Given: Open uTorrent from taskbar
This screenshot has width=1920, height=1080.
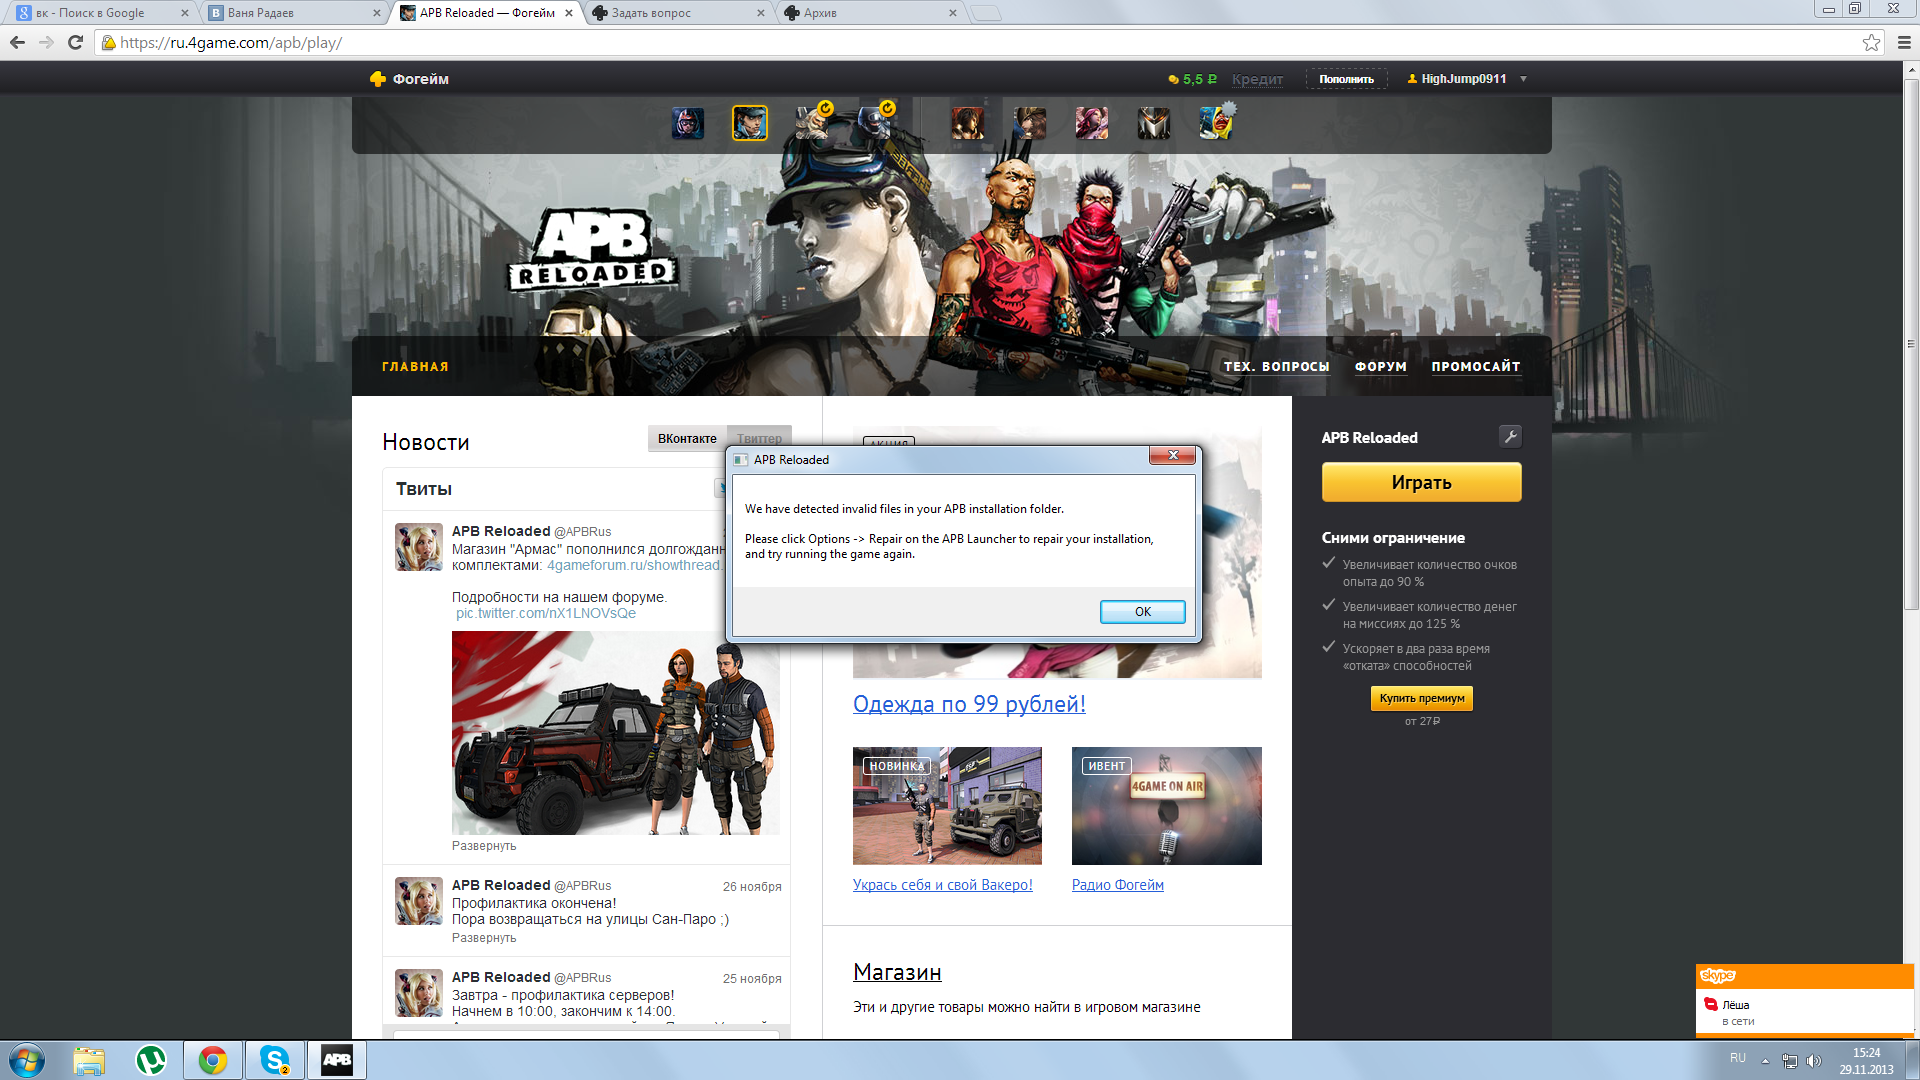Looking at the screenshot, I should click(151, 1060).
